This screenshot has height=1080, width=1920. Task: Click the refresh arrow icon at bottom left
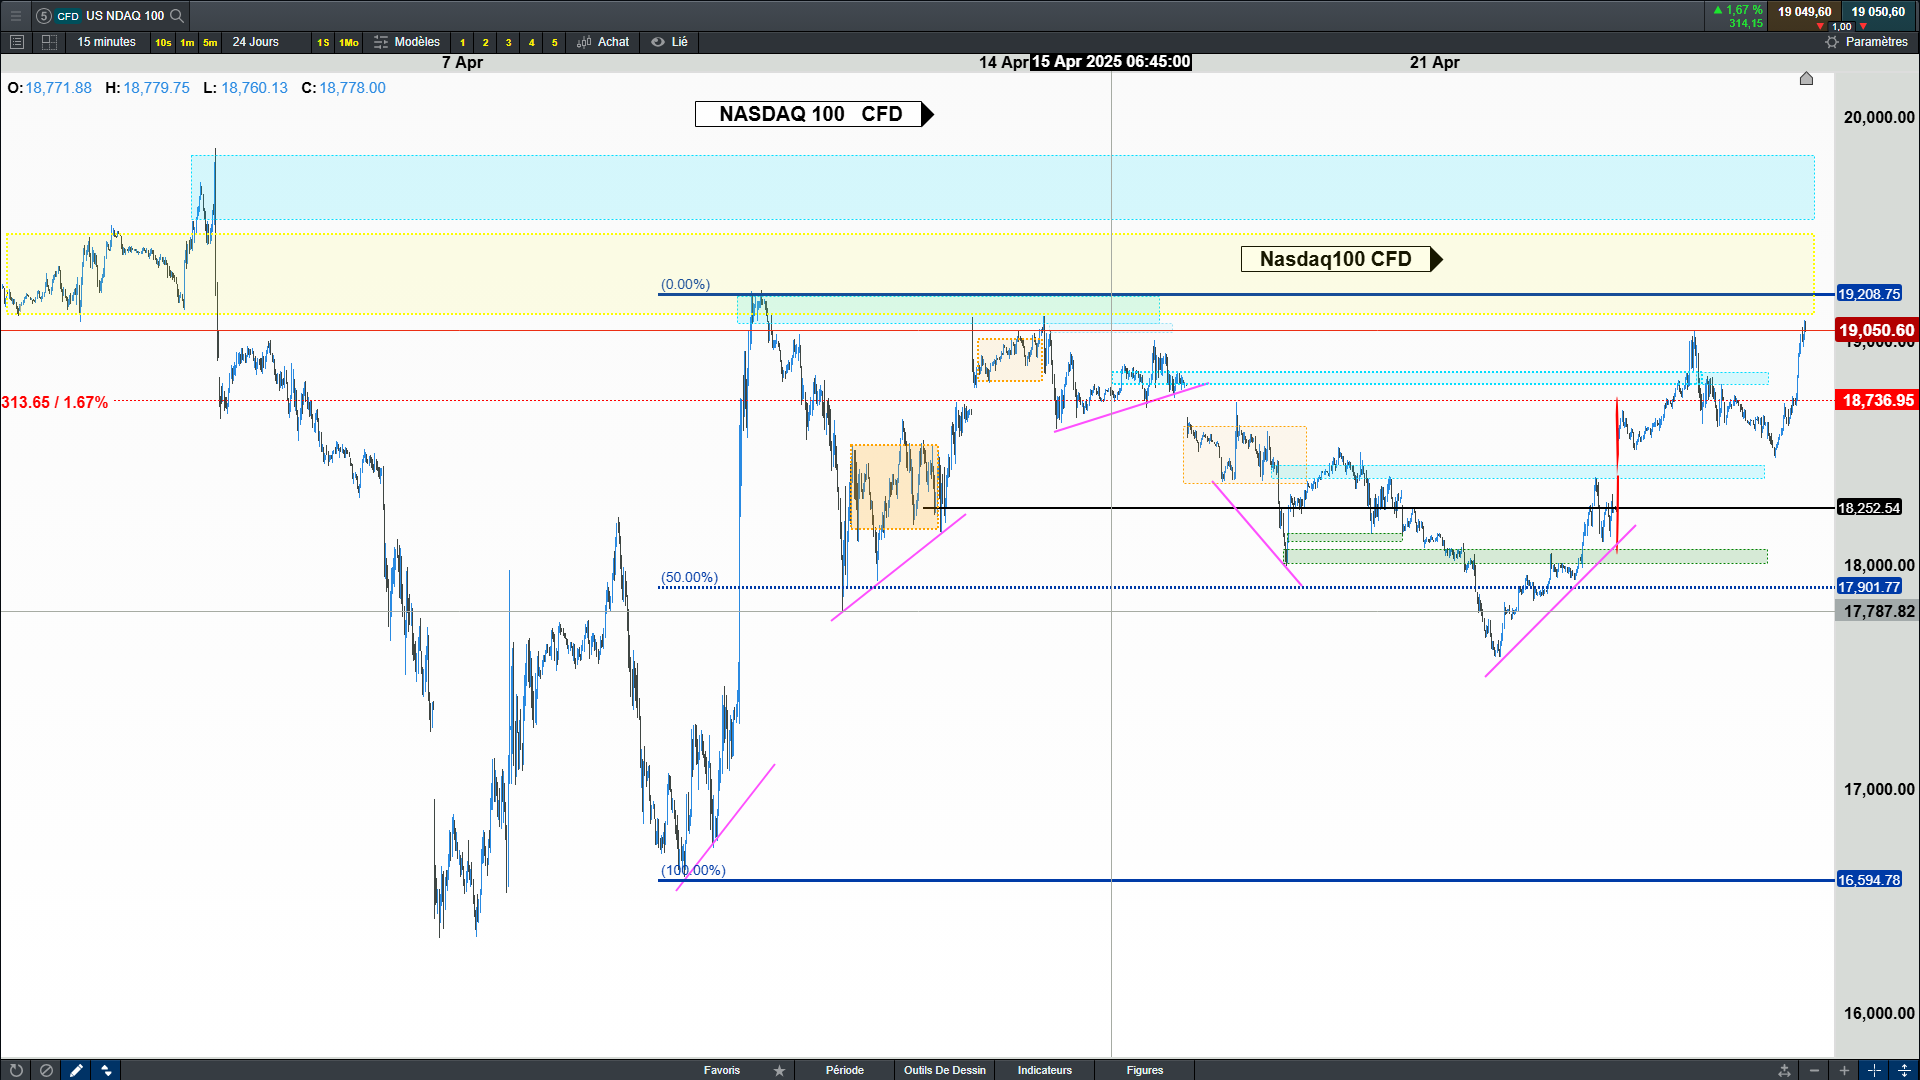click(16, 1070)
